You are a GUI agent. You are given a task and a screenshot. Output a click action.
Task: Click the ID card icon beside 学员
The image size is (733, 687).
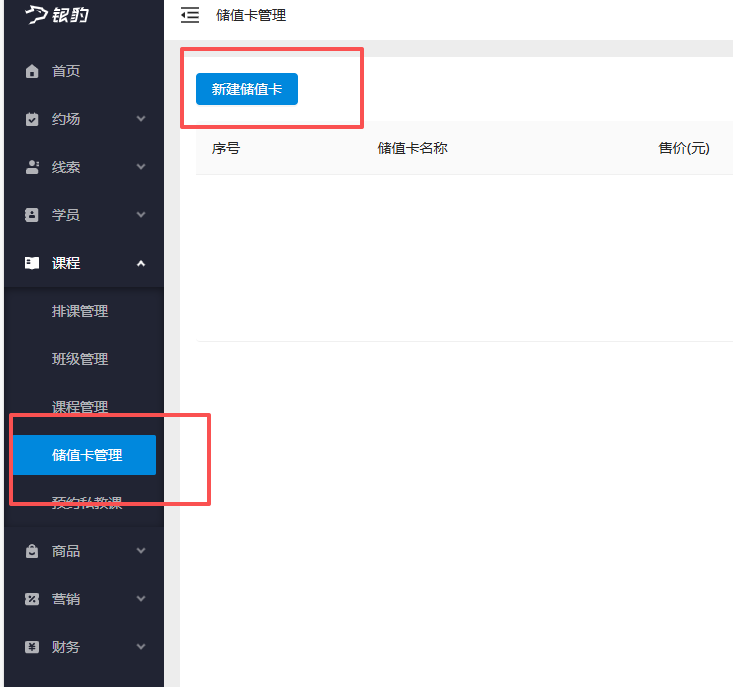click(32, 215)
